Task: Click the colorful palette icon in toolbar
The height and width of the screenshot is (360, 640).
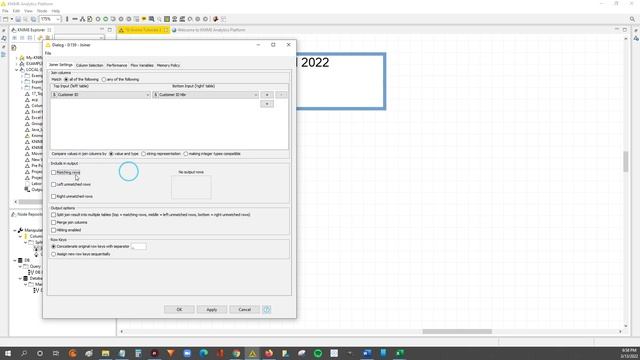Action: tap(216, 19)
